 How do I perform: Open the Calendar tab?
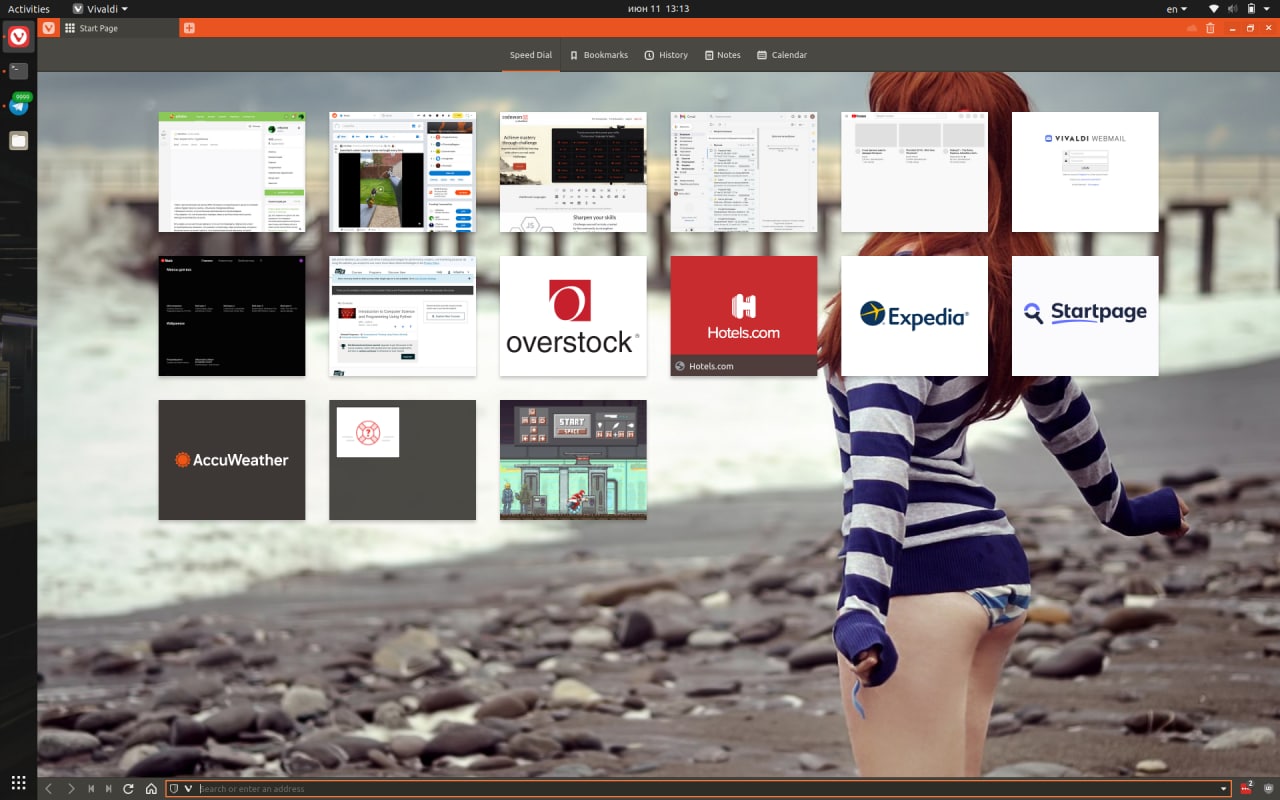click(782, 55)
